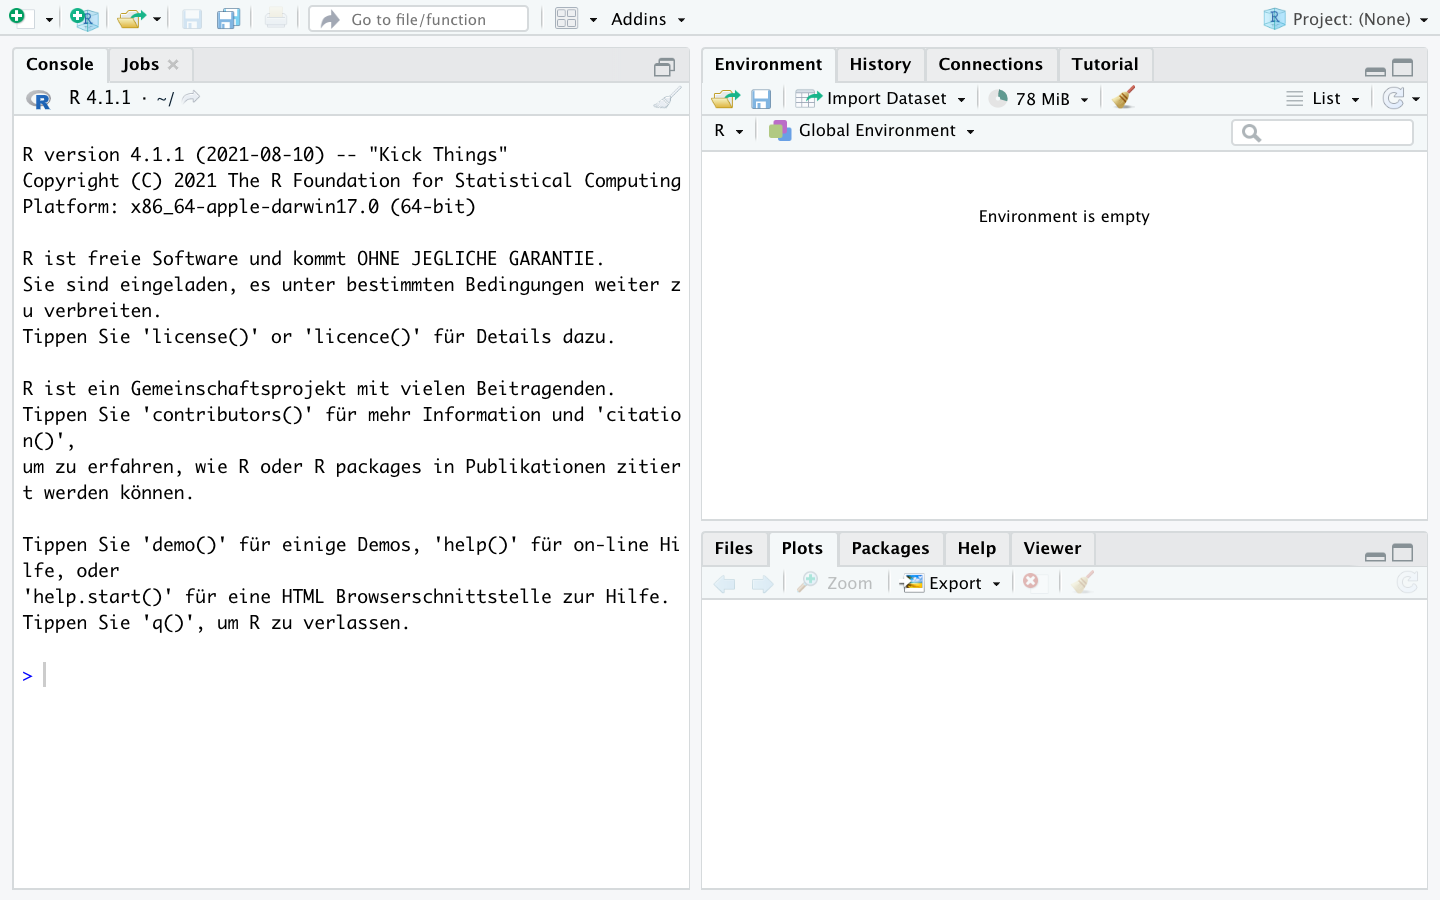Viewport: 1440px width, 900px height.
Task: Switch to the Plots tab
Action: pos(802,548)
